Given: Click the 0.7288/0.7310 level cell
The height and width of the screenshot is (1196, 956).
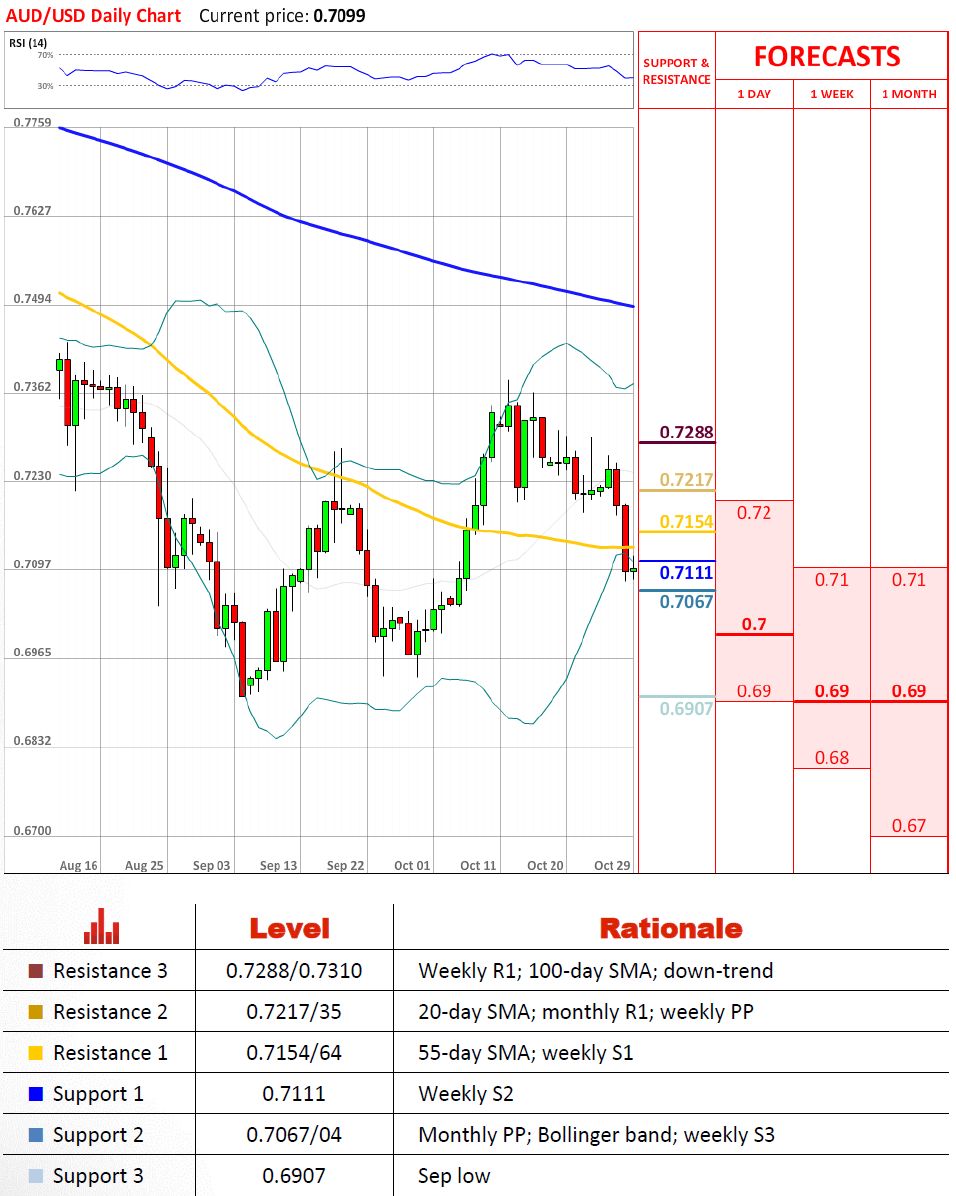Looking at the screenshot, I should coord(294,971).
